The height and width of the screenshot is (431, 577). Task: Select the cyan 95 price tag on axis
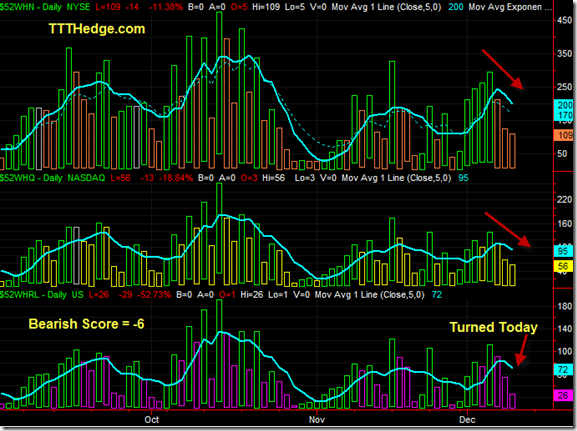click(x=563, y=251)
